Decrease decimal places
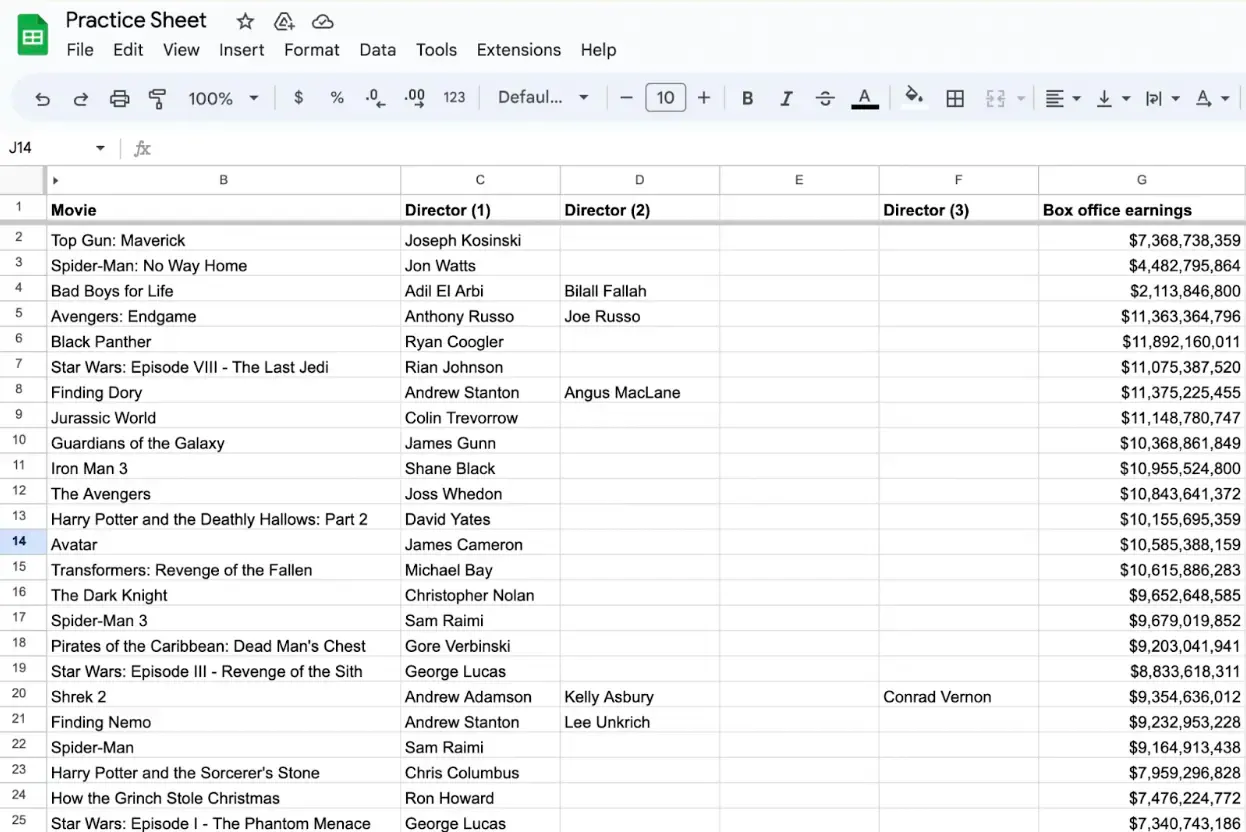 click(x=376, y=98)
